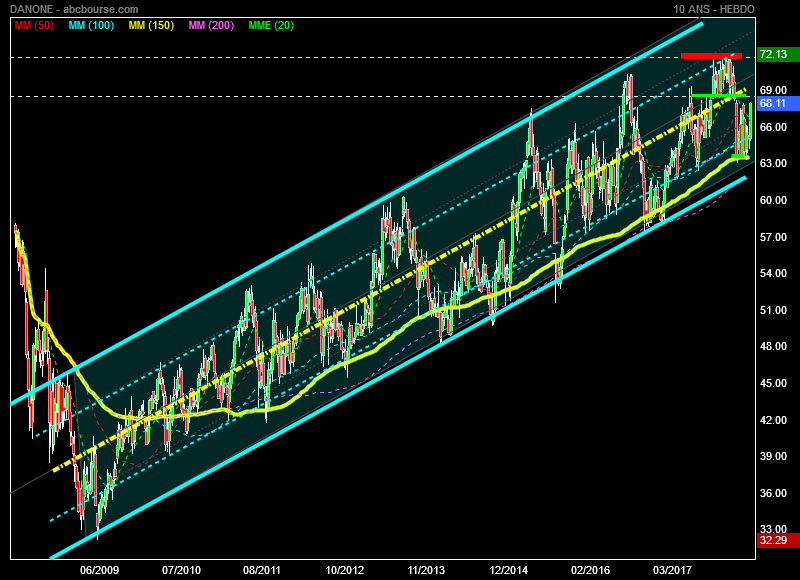Screen dimensions: 800x580
Task: Click the 36.00 price axis label
Action: [773, 493]
